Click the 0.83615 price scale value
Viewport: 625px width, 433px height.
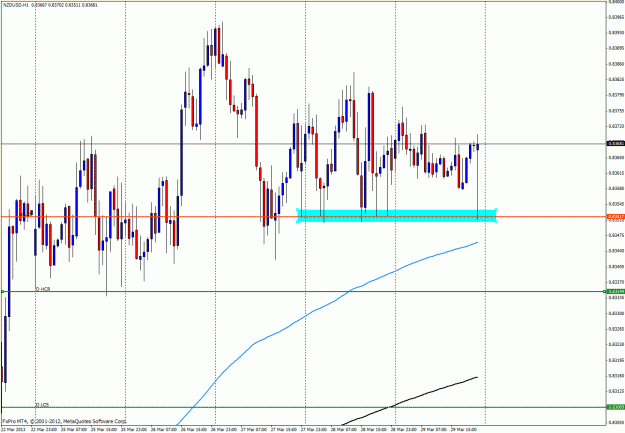pos(616,173)
